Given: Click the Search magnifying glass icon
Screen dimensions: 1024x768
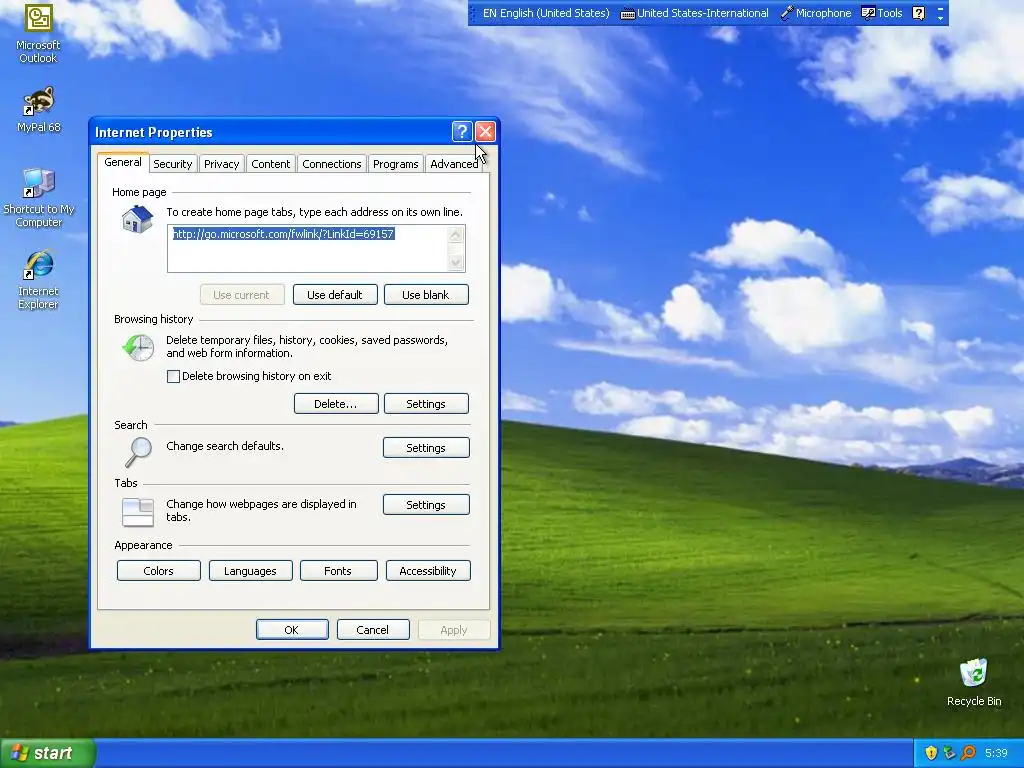Looking at the screenshot, I should tap(138, 452).
